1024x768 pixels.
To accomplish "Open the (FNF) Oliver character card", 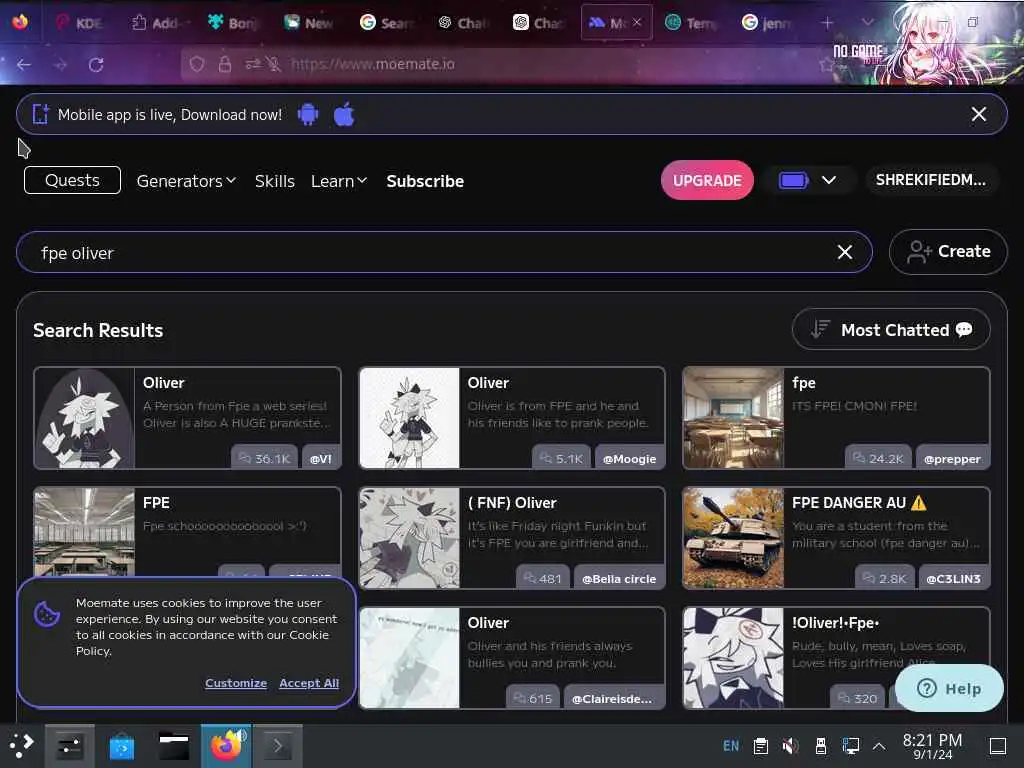I will 512,537.
